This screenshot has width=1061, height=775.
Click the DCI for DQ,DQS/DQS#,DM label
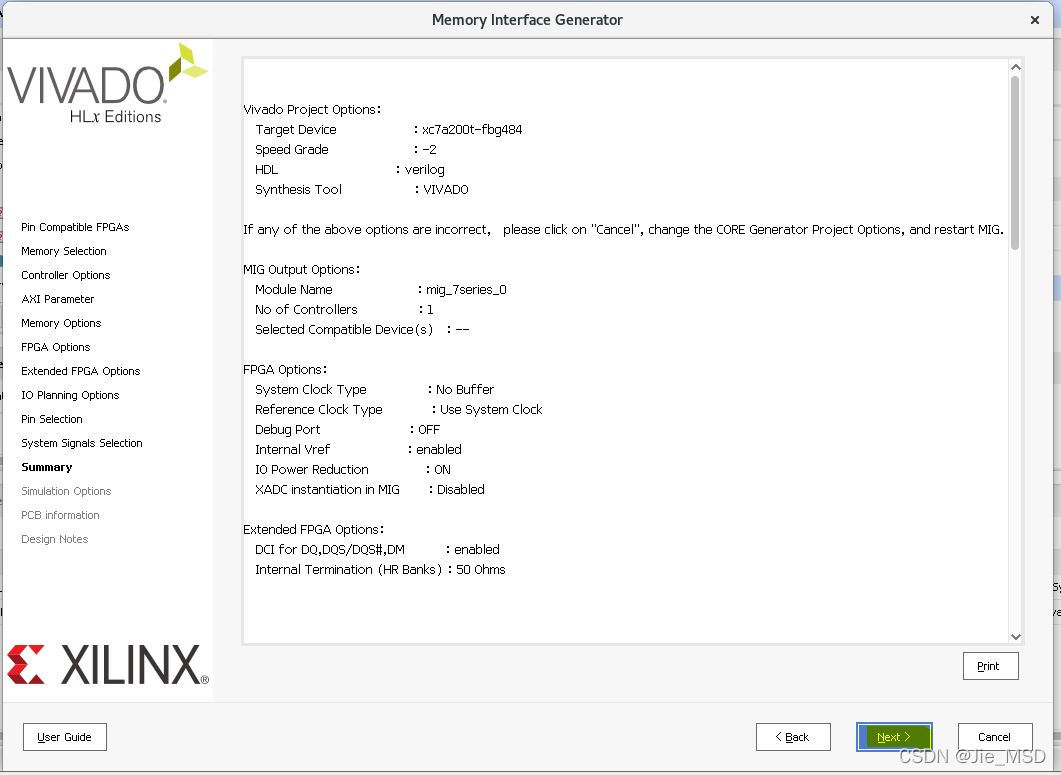click(x=330, y=550)
